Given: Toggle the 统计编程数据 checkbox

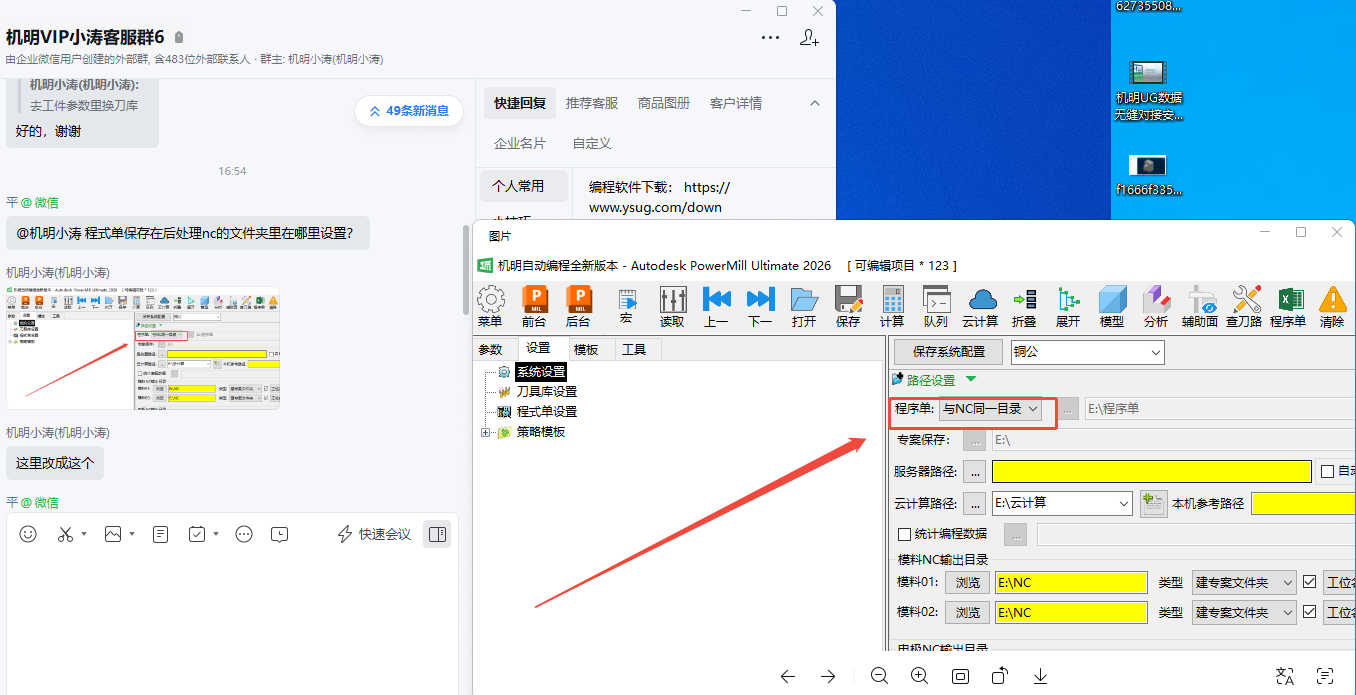Looking at the screenshot, I should click(x=905, y=534).
